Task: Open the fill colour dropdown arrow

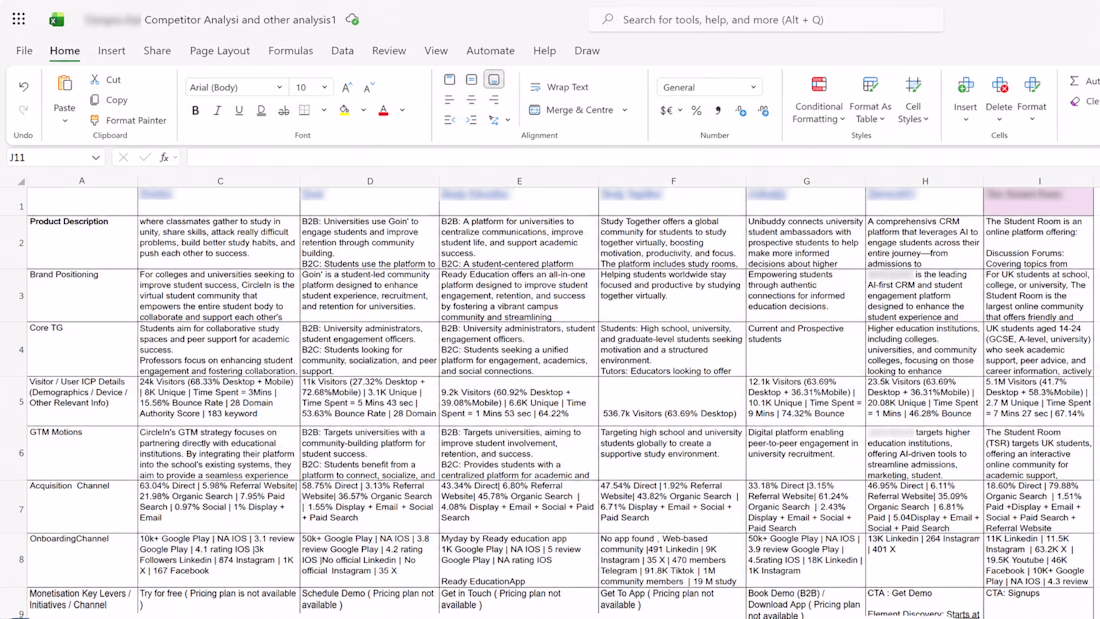Action: click(x=363, y=110)
